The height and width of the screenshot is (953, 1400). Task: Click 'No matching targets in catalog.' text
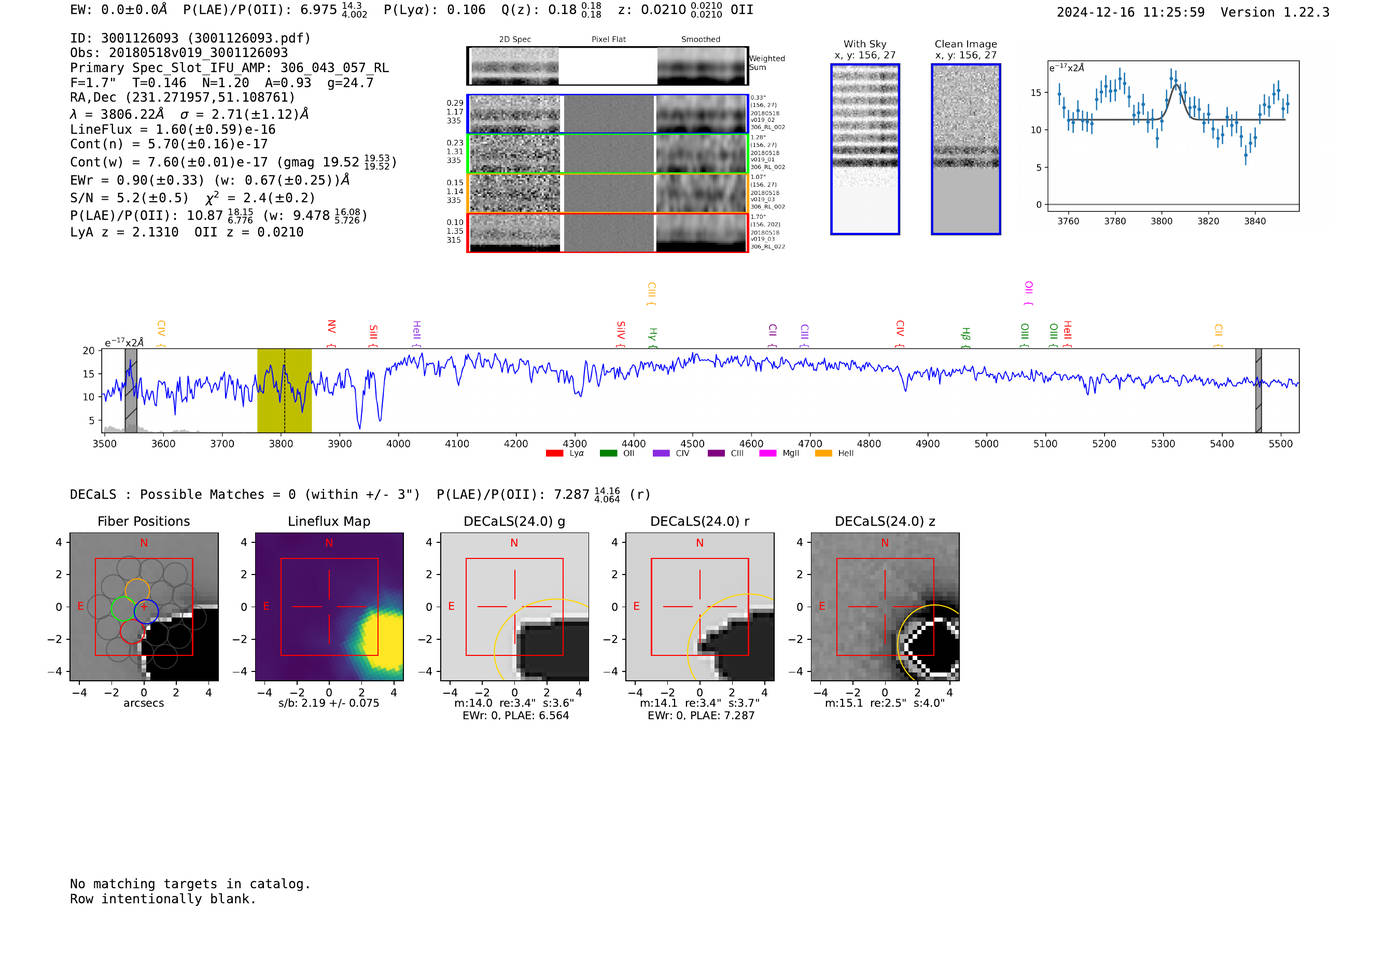point(190,884)
